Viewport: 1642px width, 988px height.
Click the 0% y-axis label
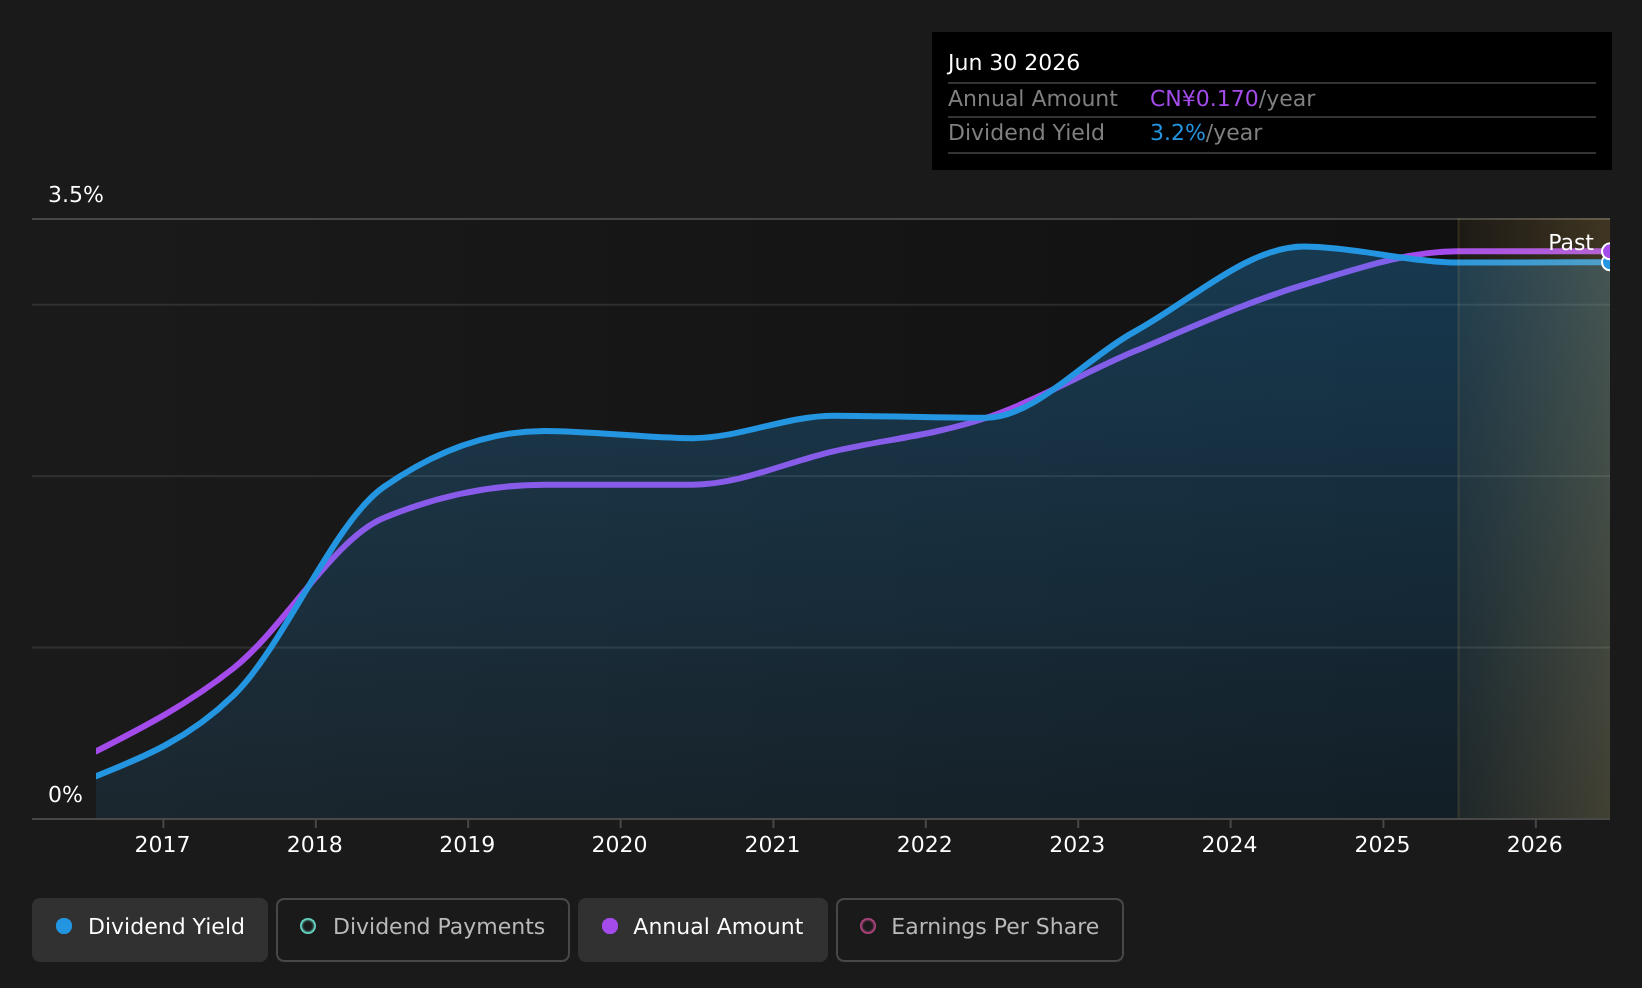(x=65, y=795)
